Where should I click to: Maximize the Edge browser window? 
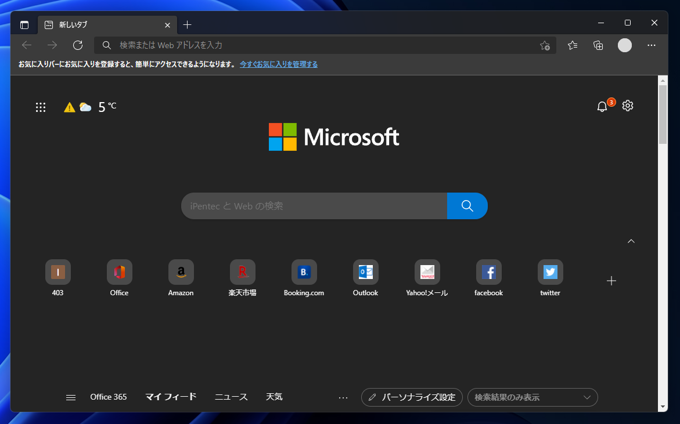pyautogui.click(x=628, y=23)
